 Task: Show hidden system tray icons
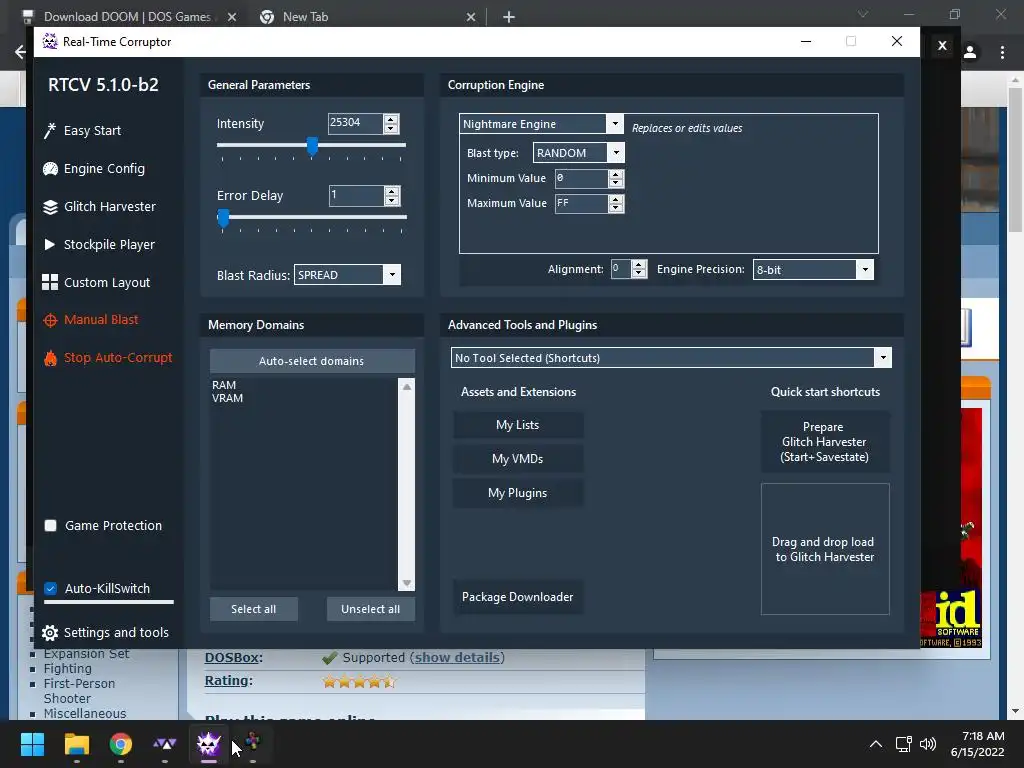coord(876,744)
